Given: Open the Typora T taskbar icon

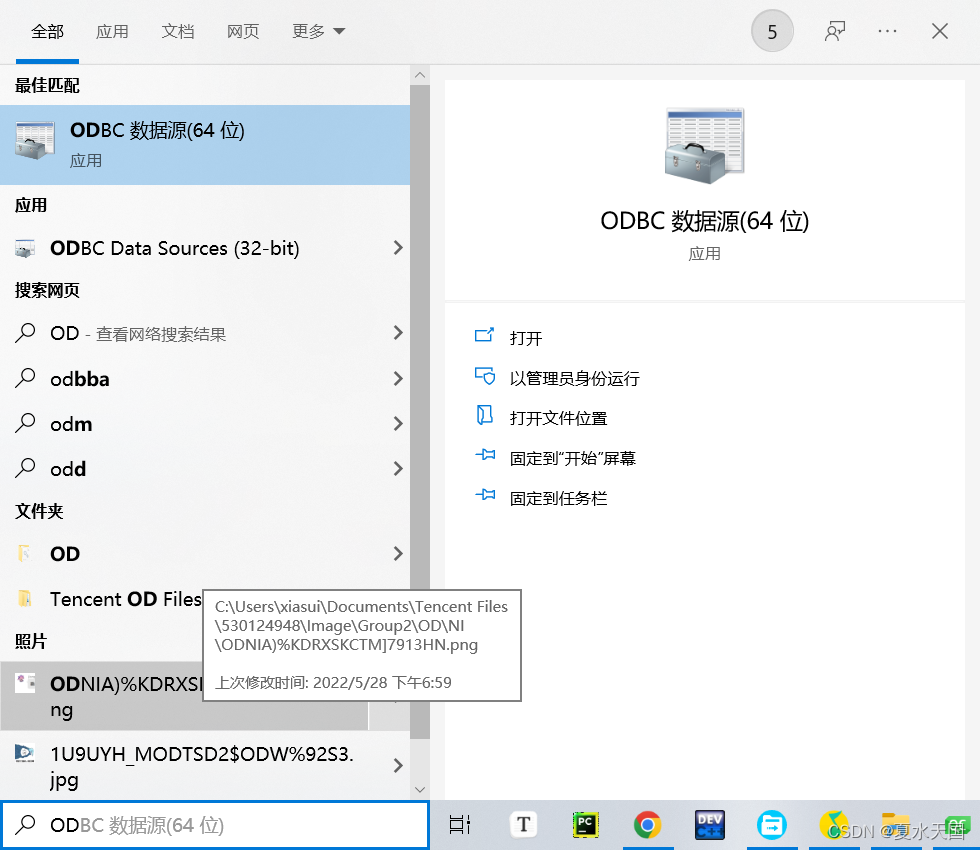Looking at the screenshot, I should pos(523,825).
